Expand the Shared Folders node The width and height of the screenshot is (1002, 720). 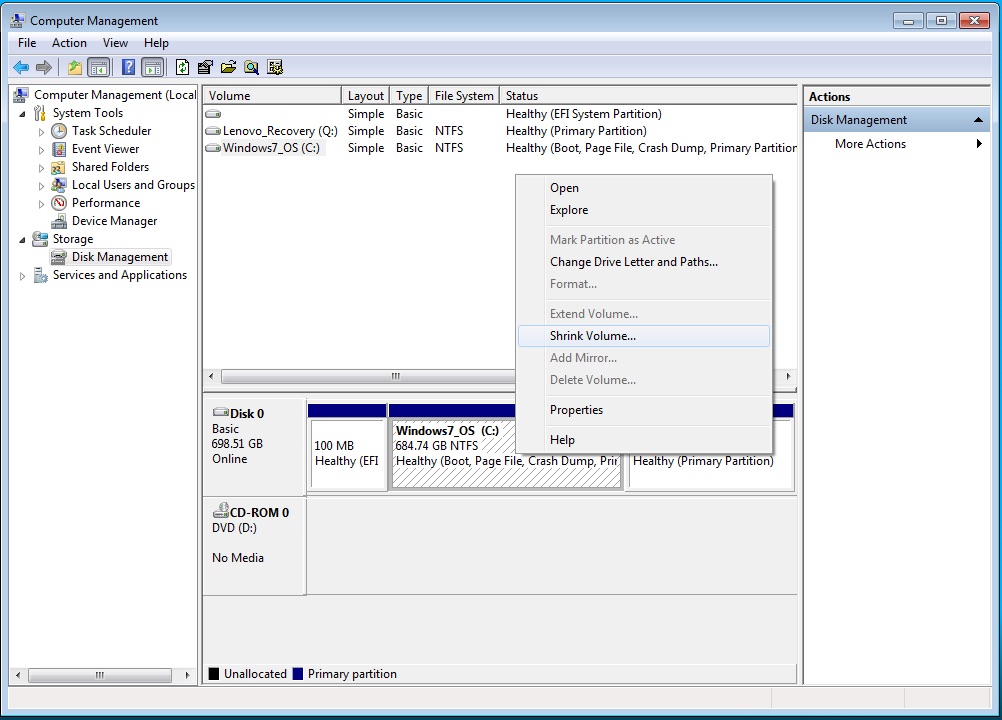42,167
